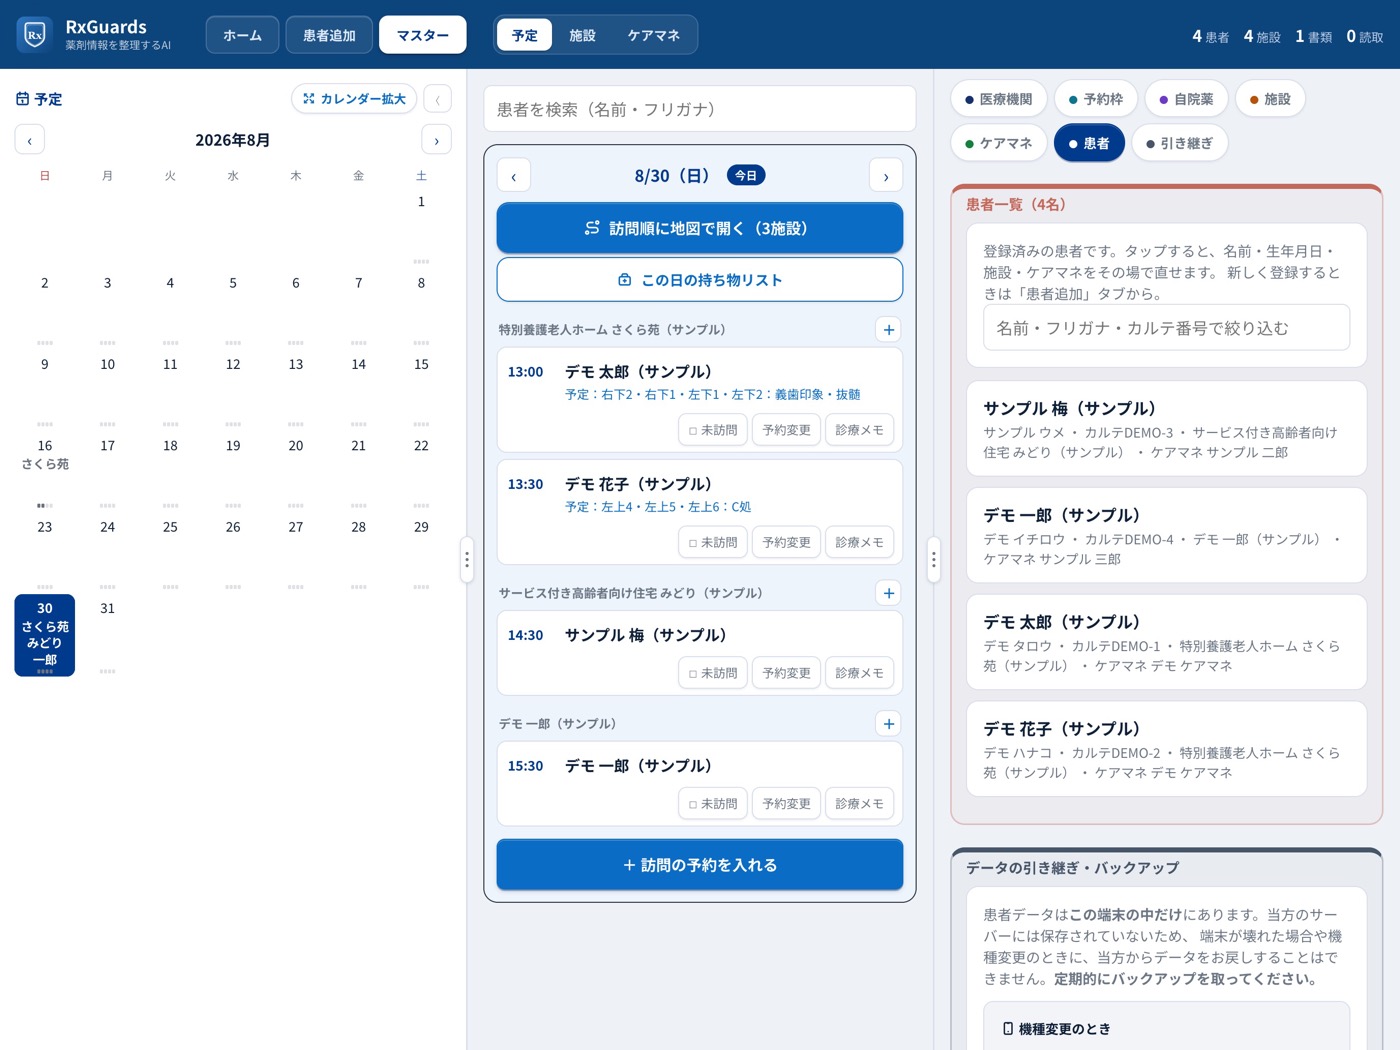Open patient card サンプル 梅 in patient list

coord(1166,429)
